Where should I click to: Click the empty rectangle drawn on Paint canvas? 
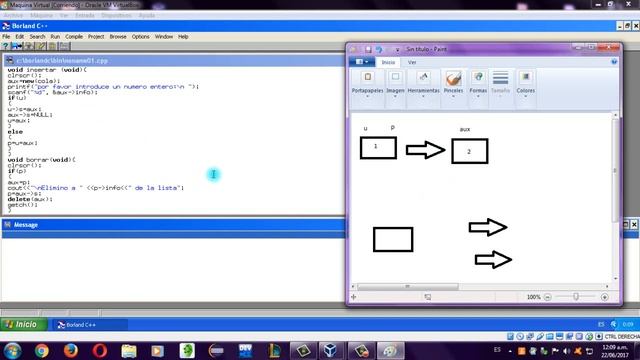pyautogui.click(x=393, y=239)
